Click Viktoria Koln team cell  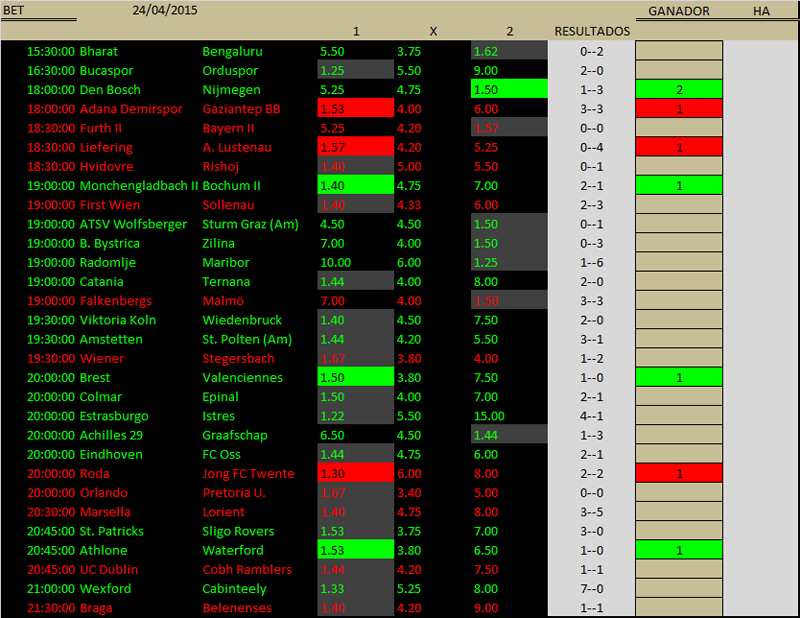(x=117, y=320)
